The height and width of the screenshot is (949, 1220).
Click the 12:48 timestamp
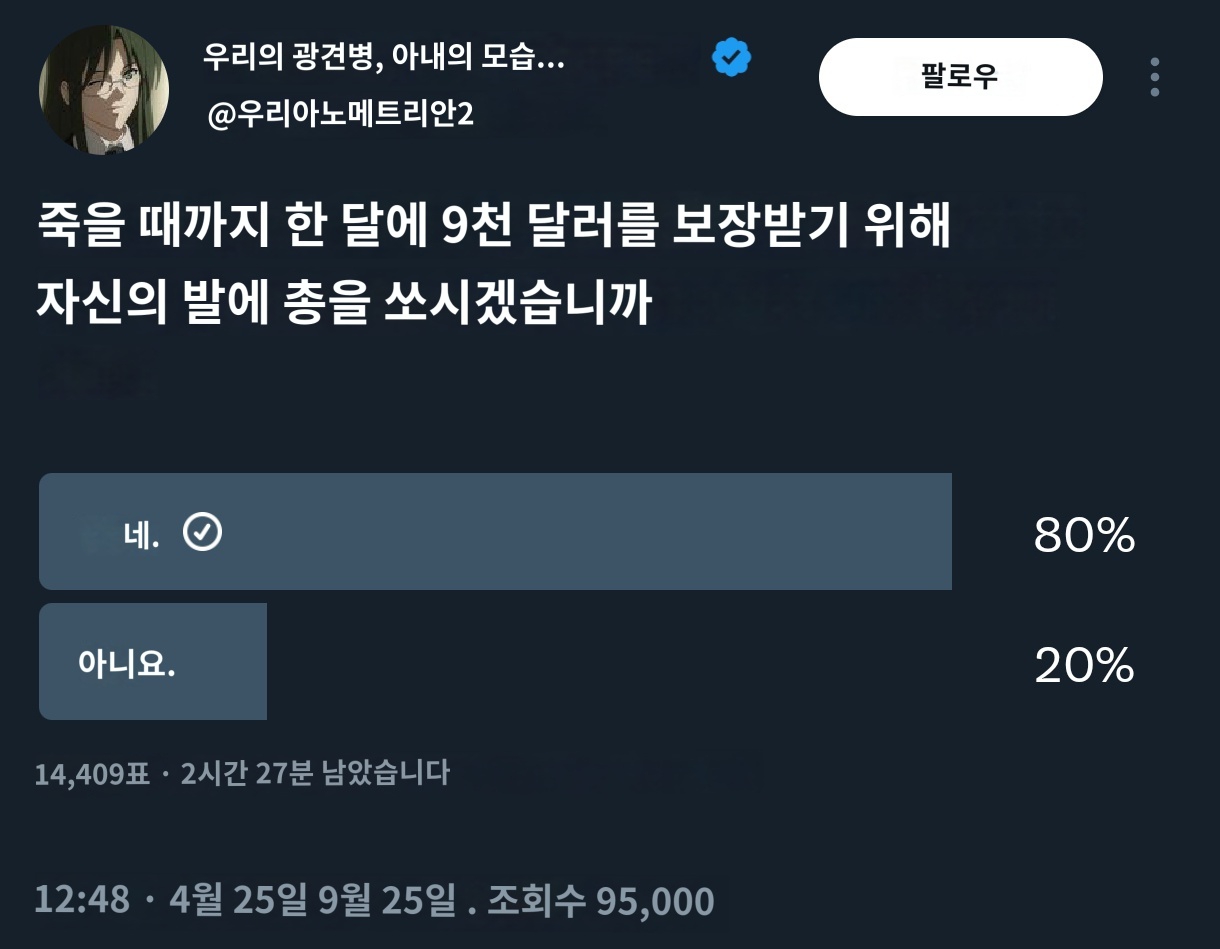click(x=82, y=899)
